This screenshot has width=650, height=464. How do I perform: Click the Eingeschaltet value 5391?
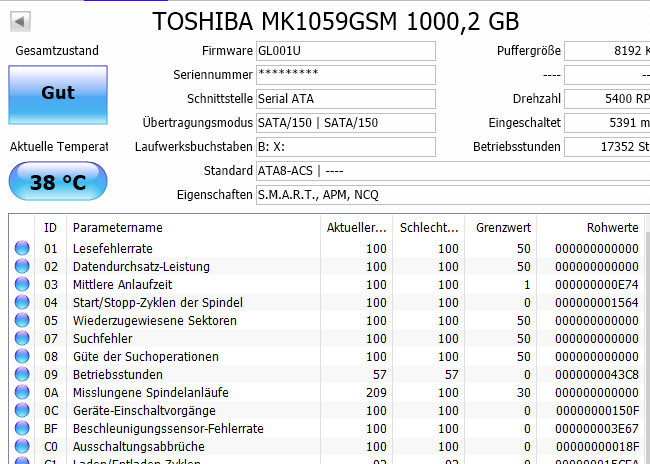click(607, 123)
